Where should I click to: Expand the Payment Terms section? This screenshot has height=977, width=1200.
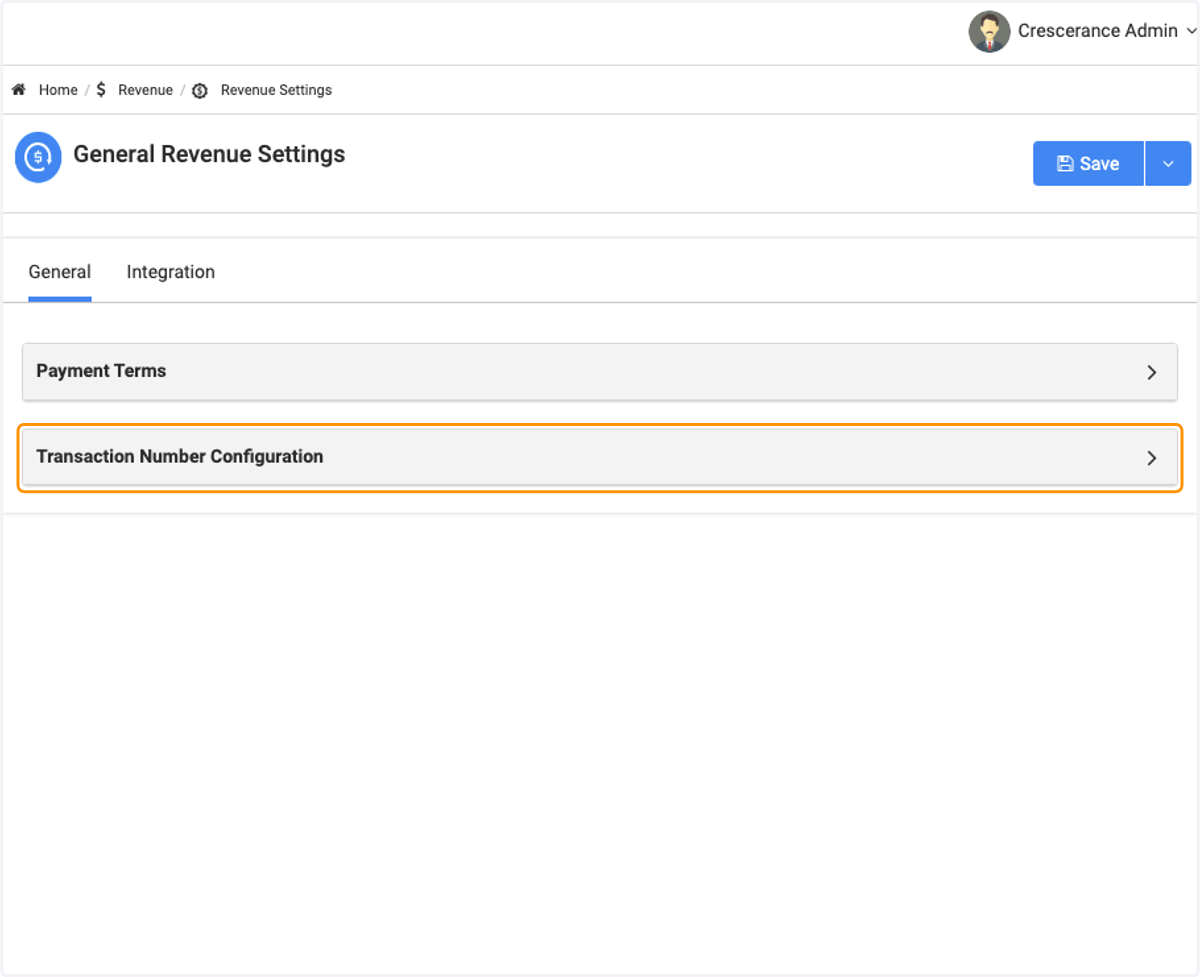[x=600, y=372]
